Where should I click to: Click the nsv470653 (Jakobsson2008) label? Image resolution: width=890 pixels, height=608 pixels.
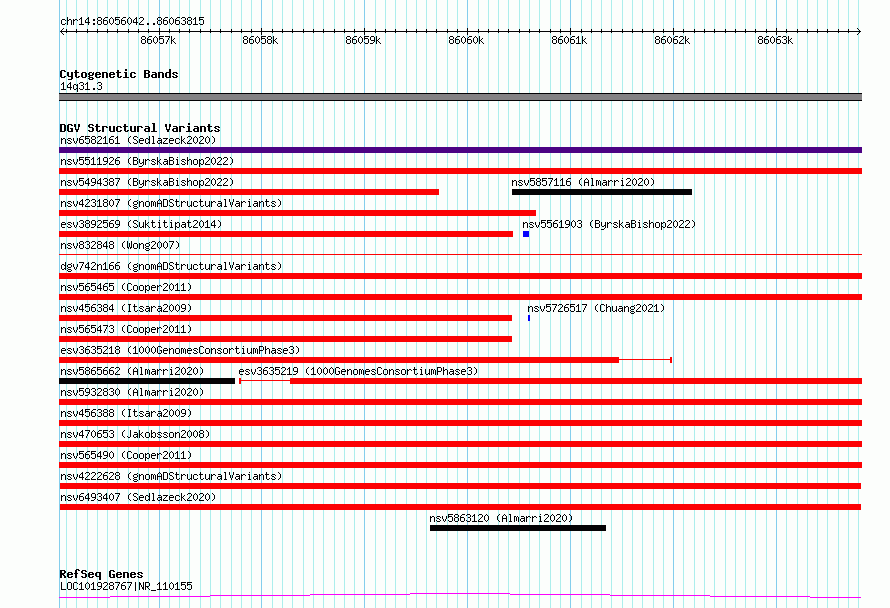[135, 434]
